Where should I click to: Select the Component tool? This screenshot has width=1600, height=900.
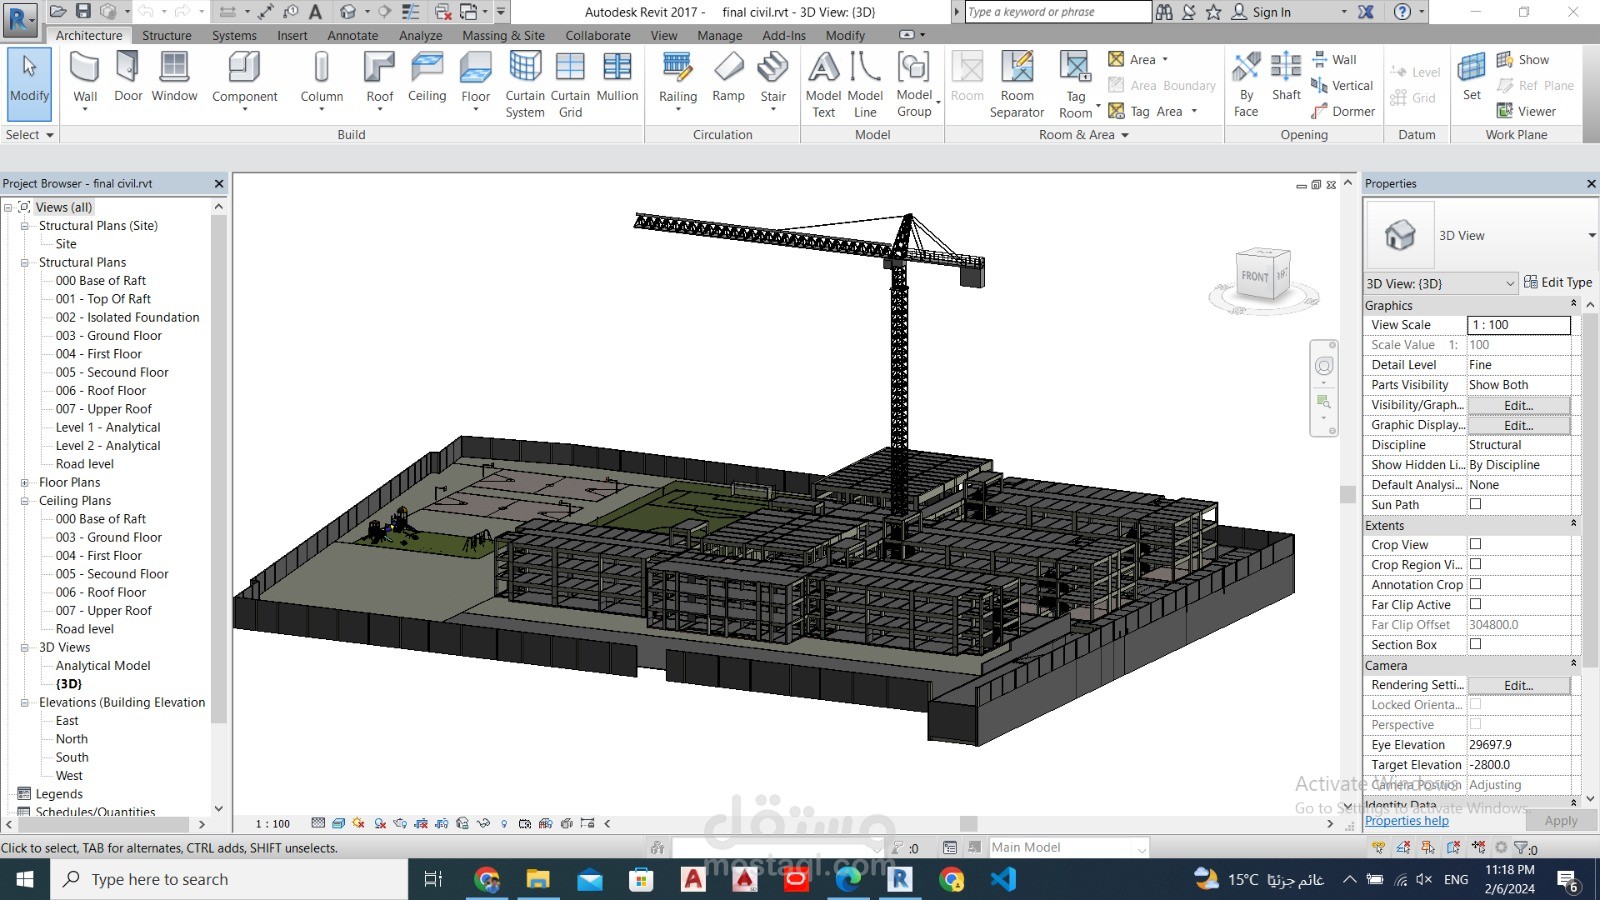click(245, 80)
